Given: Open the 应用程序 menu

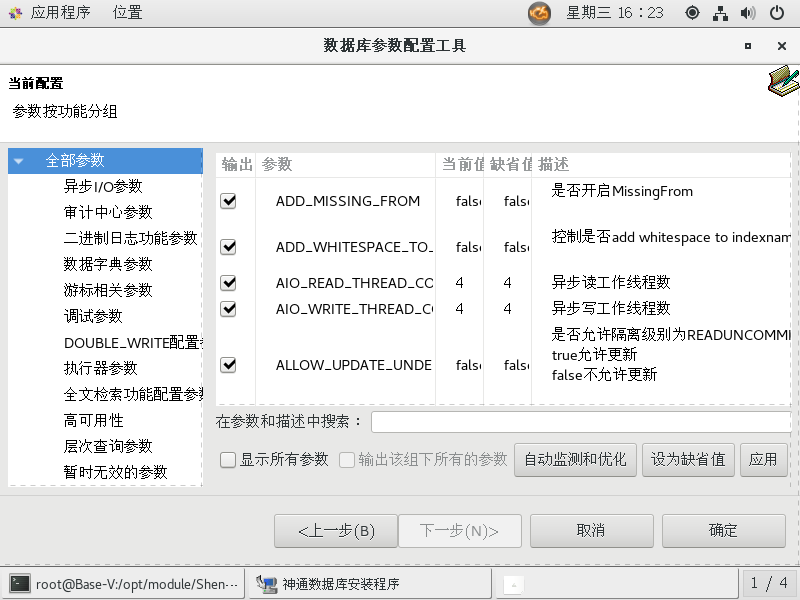Looking at the screenshot, I should [60, 13].
